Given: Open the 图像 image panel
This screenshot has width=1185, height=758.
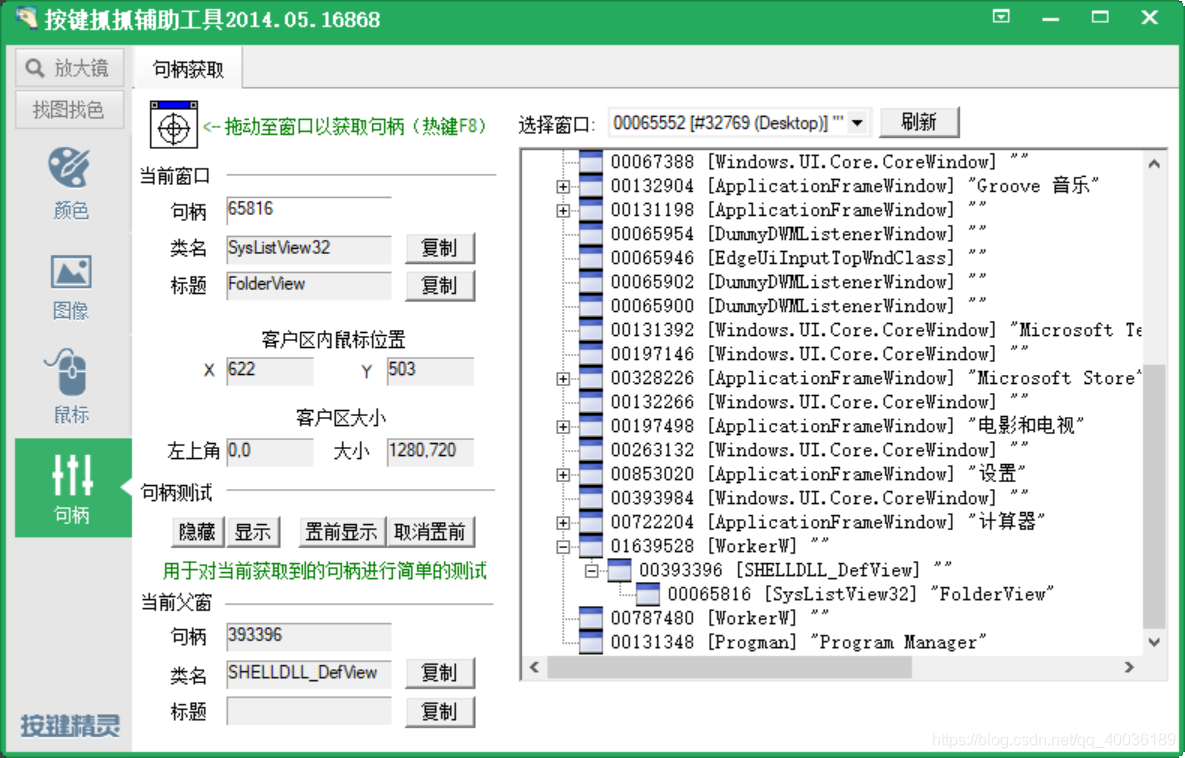Looking at the screenshot, I should click(70, 284).
